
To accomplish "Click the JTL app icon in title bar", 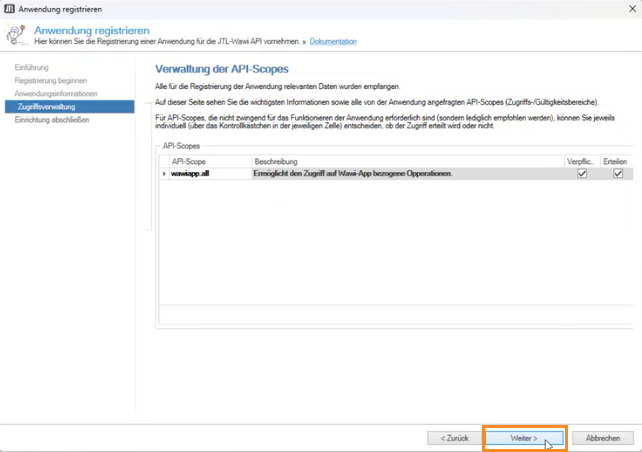I will (9, 9).
